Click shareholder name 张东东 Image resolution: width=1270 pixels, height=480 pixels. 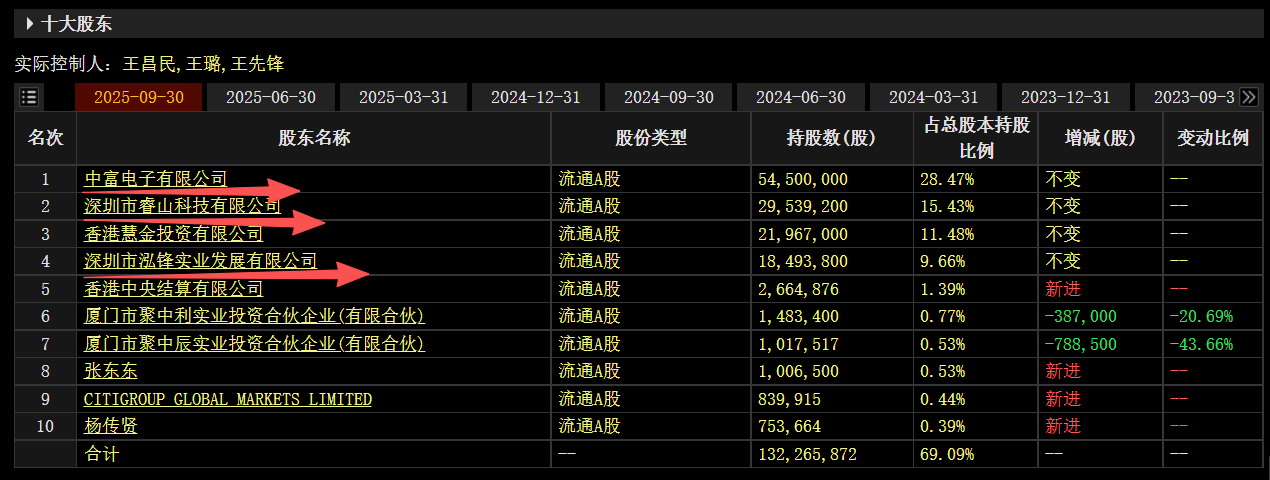coord(110,371)
